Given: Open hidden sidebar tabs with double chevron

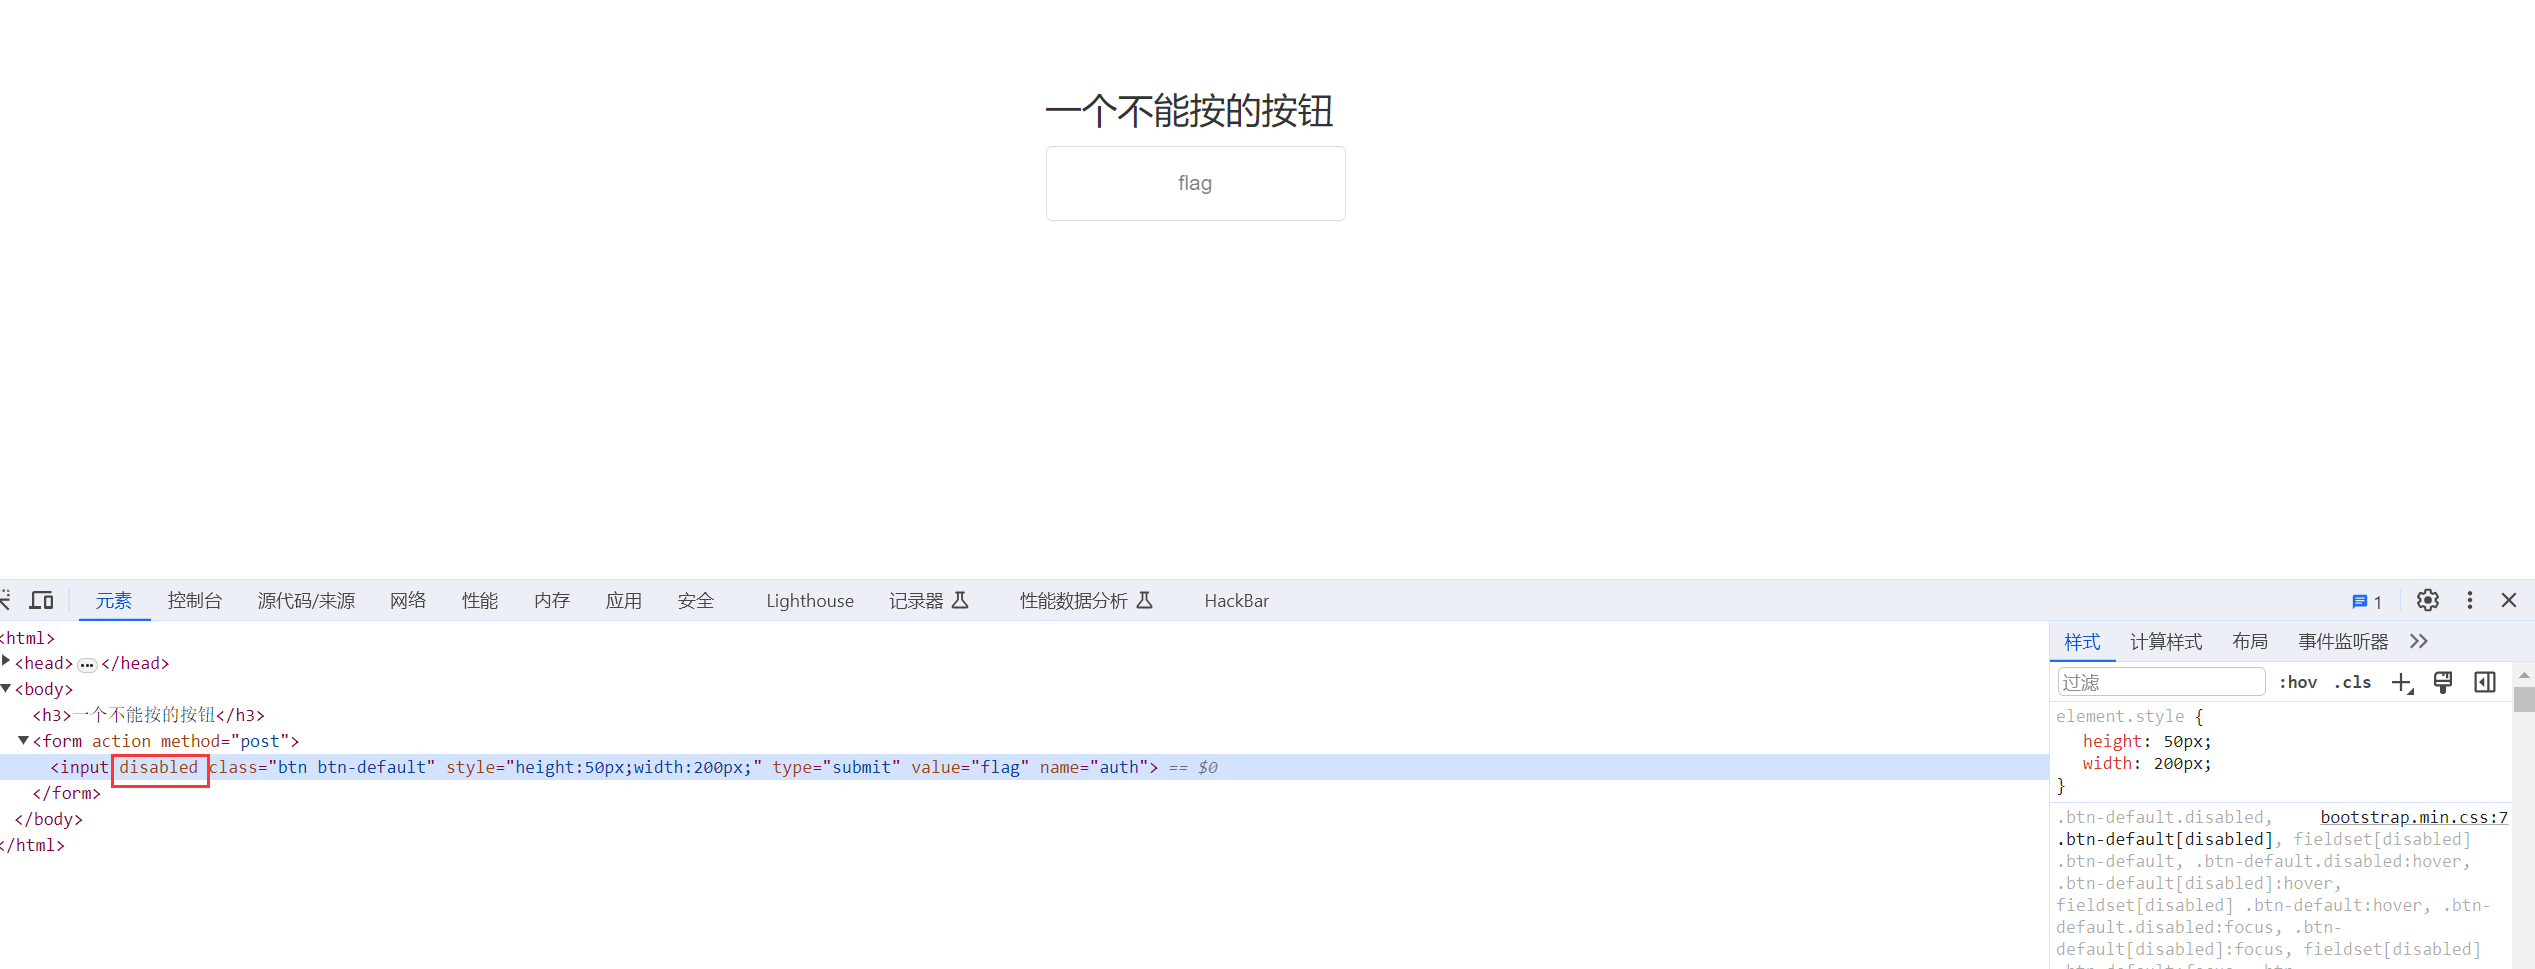Looking at the screenshot, I should pos(2419,641).
